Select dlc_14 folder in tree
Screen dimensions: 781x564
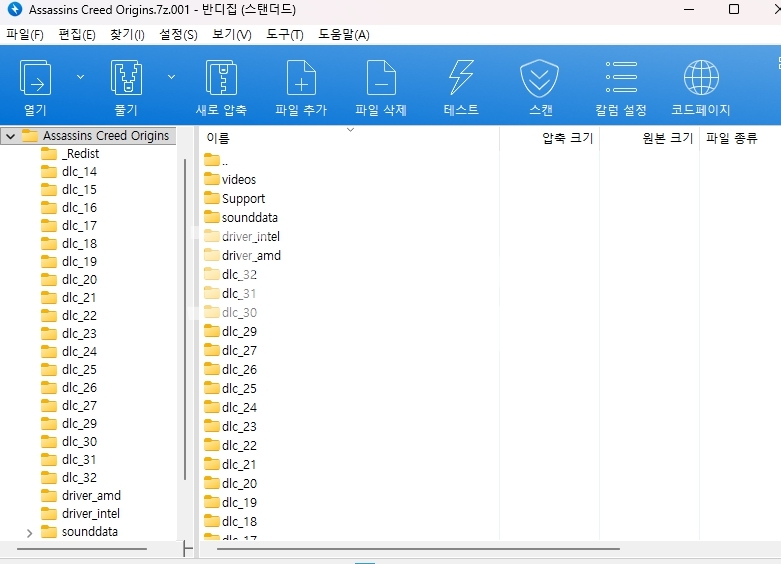tap(69, 172)
